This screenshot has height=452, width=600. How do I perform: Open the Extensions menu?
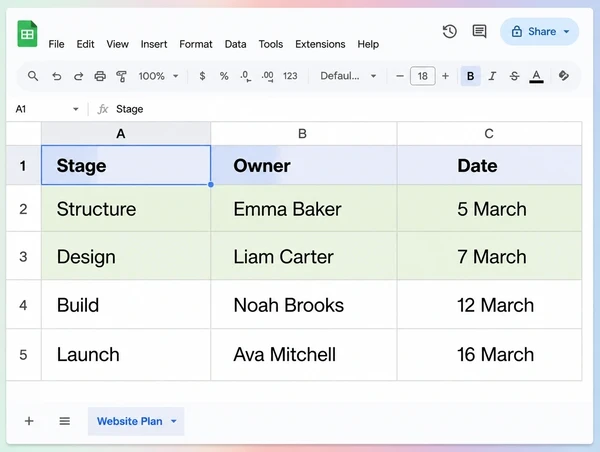320,44
